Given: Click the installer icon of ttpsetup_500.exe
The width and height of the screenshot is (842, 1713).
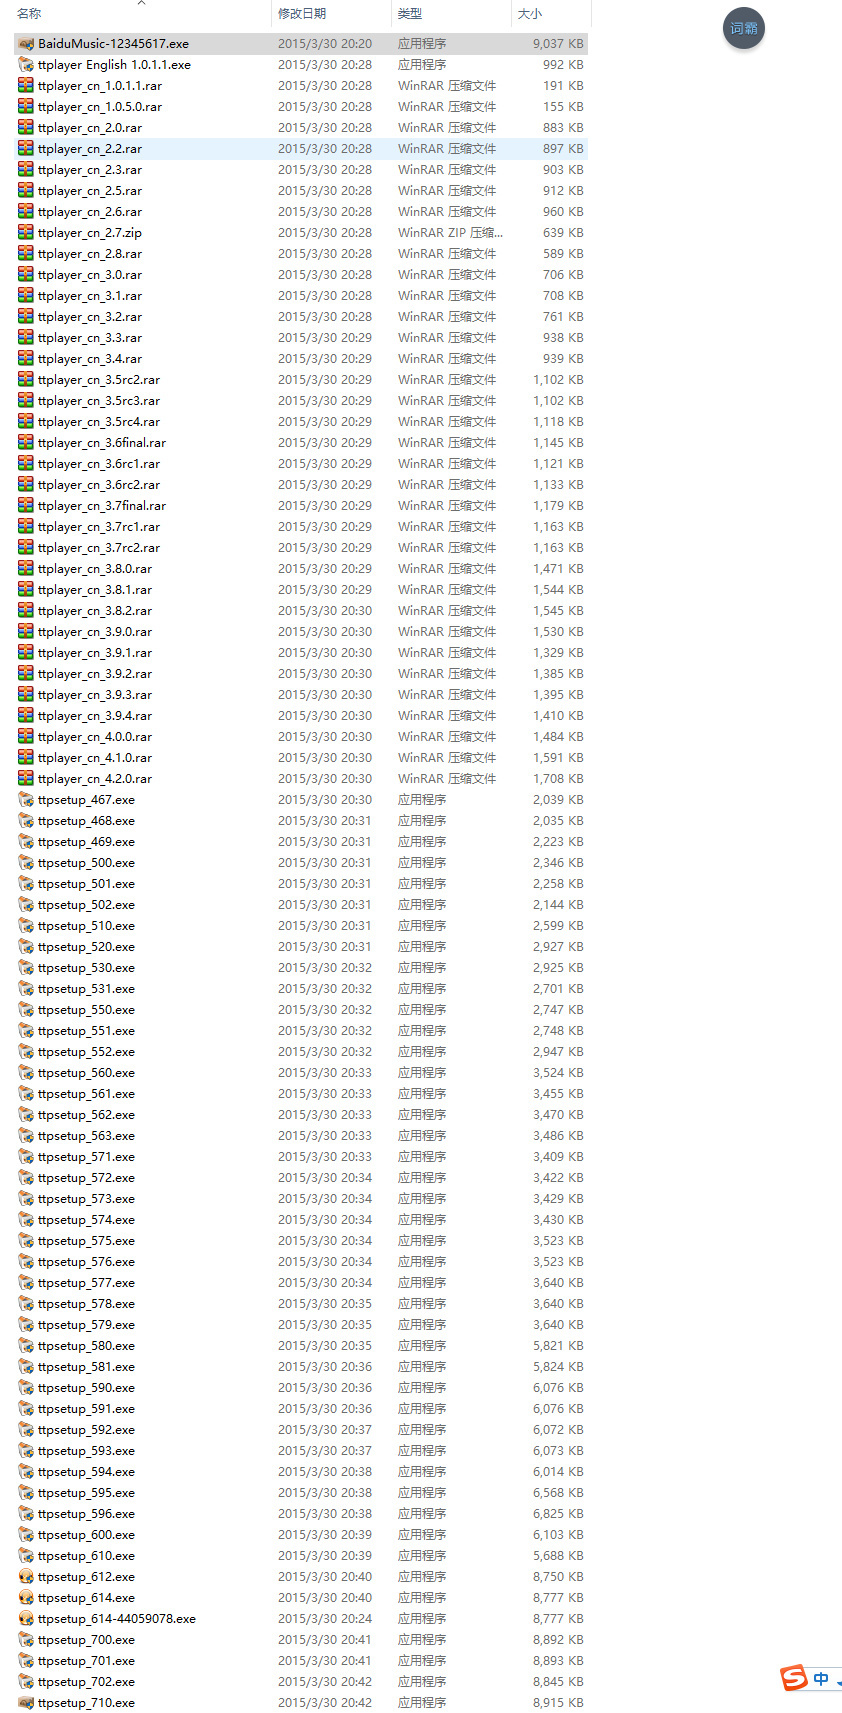Looking at the screenshot, I should (26, 863).
